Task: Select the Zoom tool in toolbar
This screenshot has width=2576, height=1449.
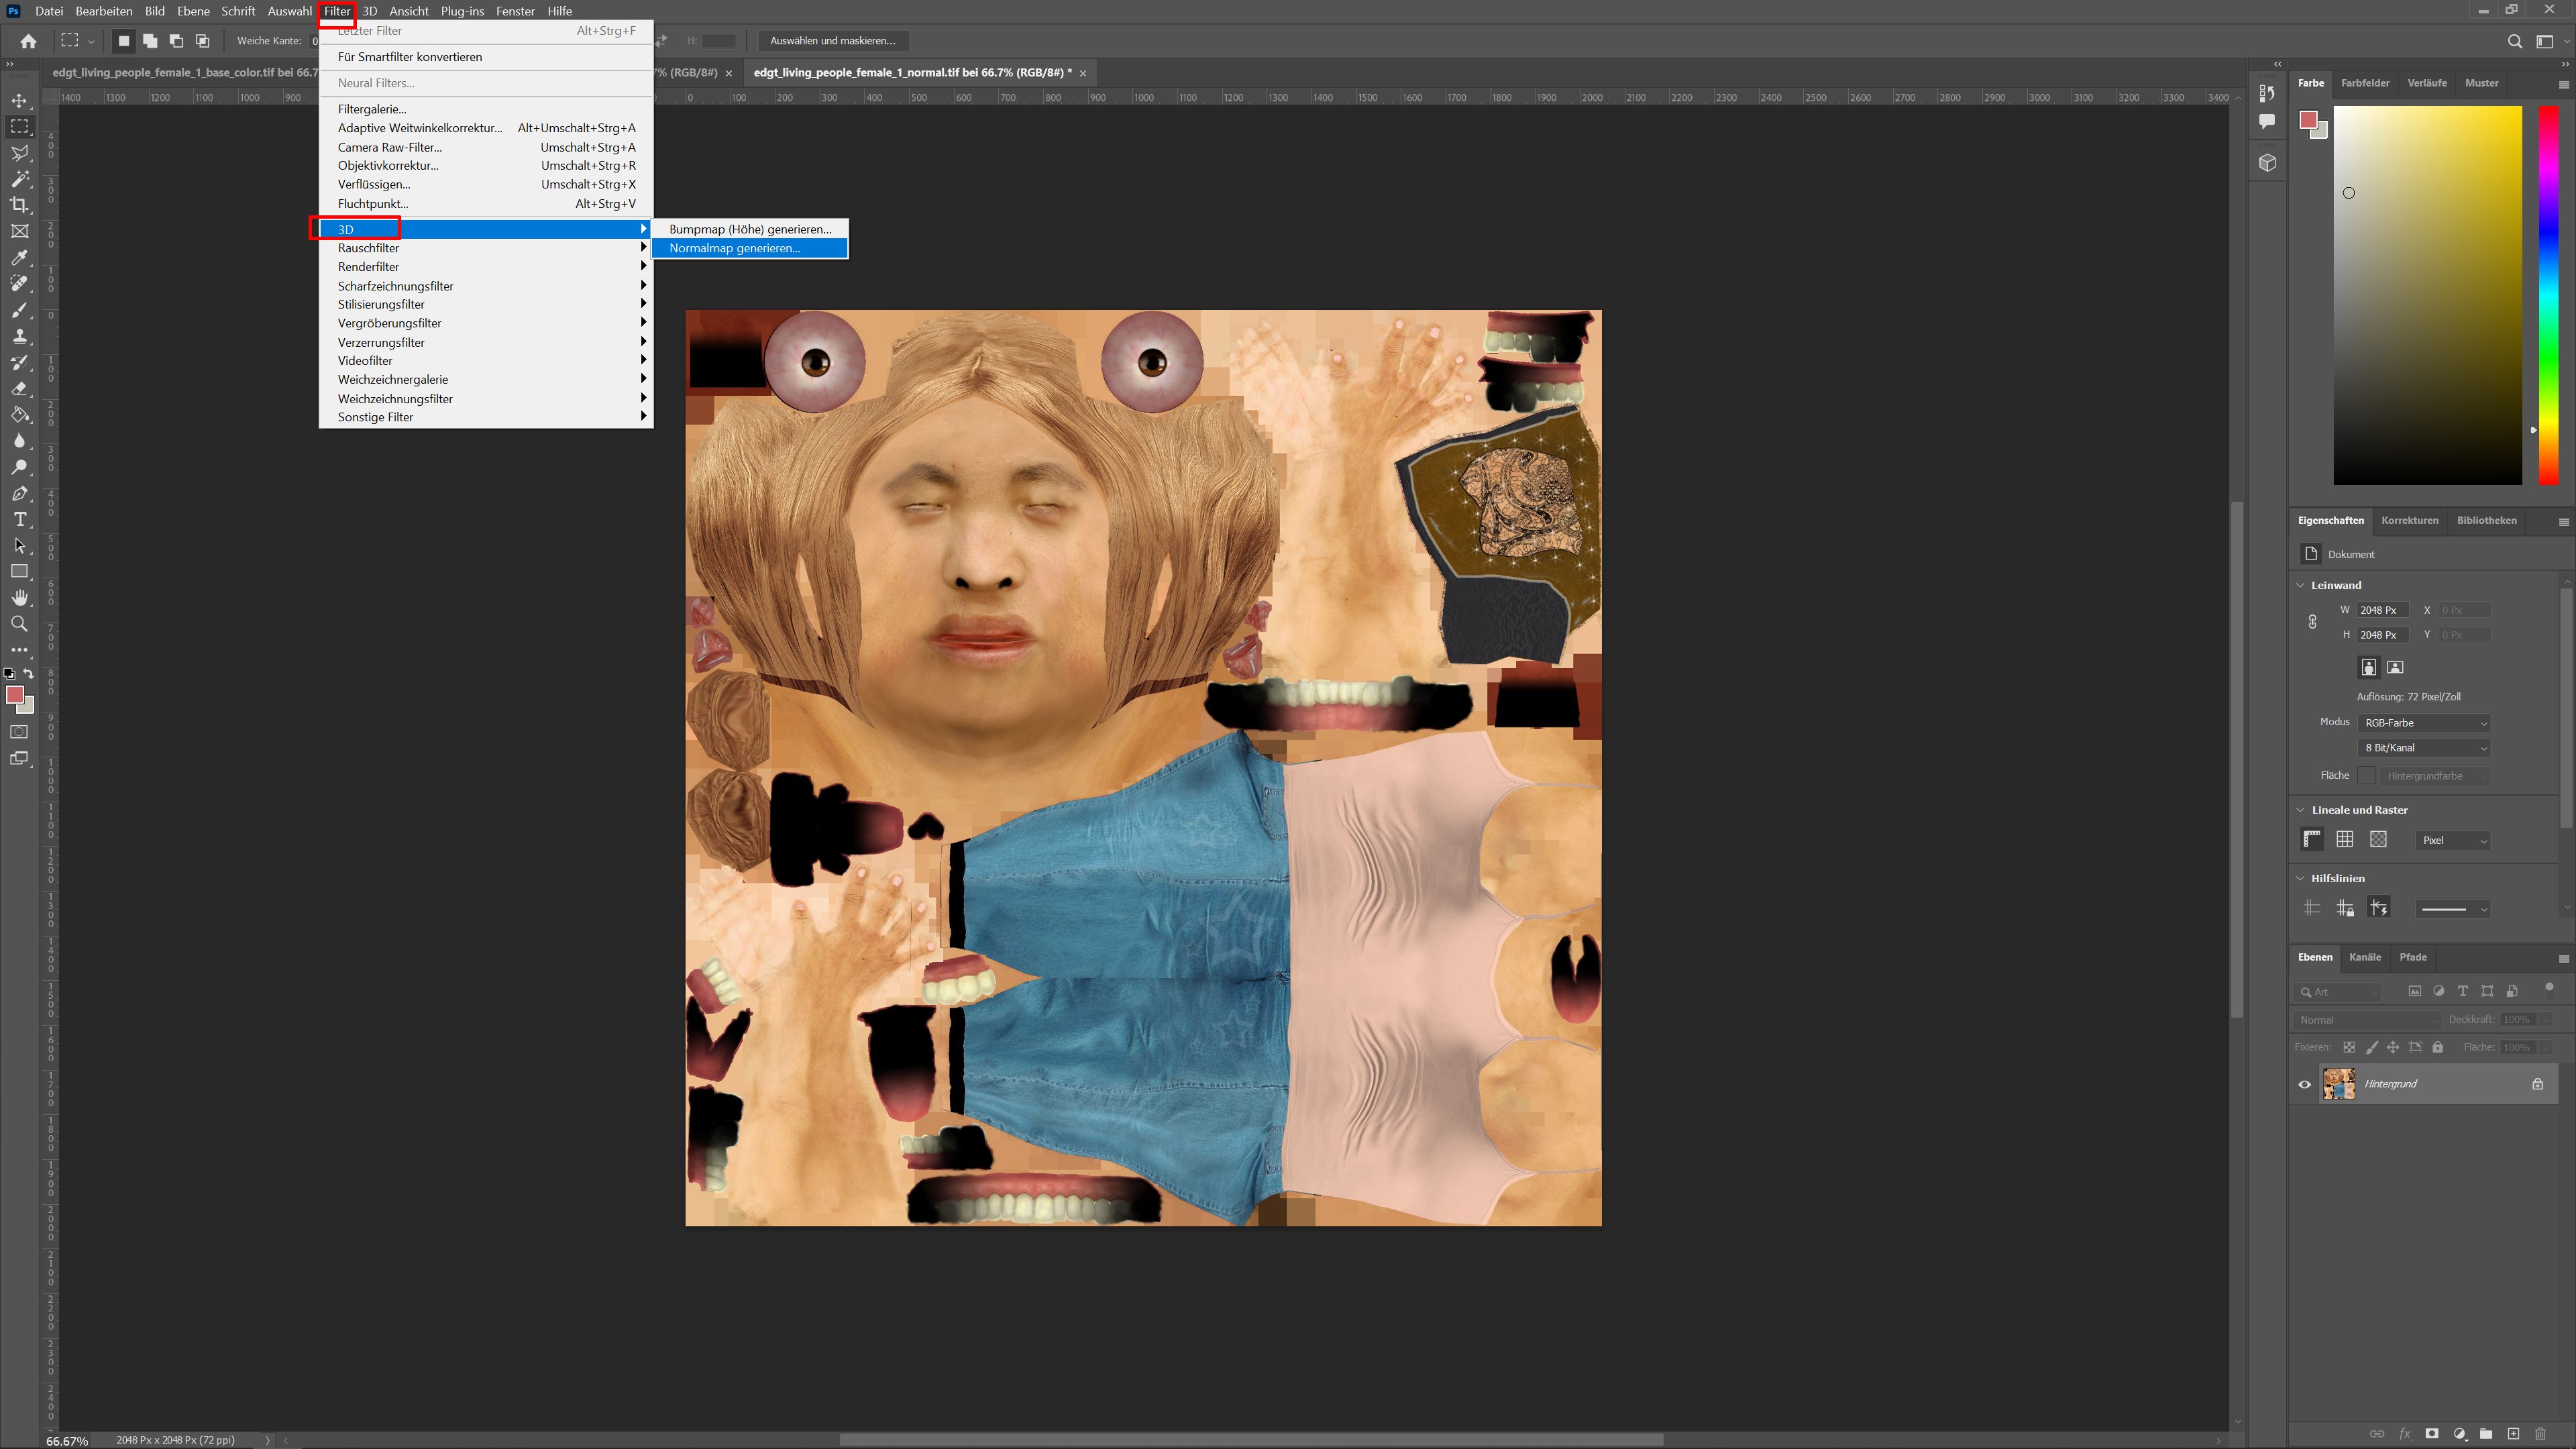Action: pyautogui.click(x=19, y=624)
